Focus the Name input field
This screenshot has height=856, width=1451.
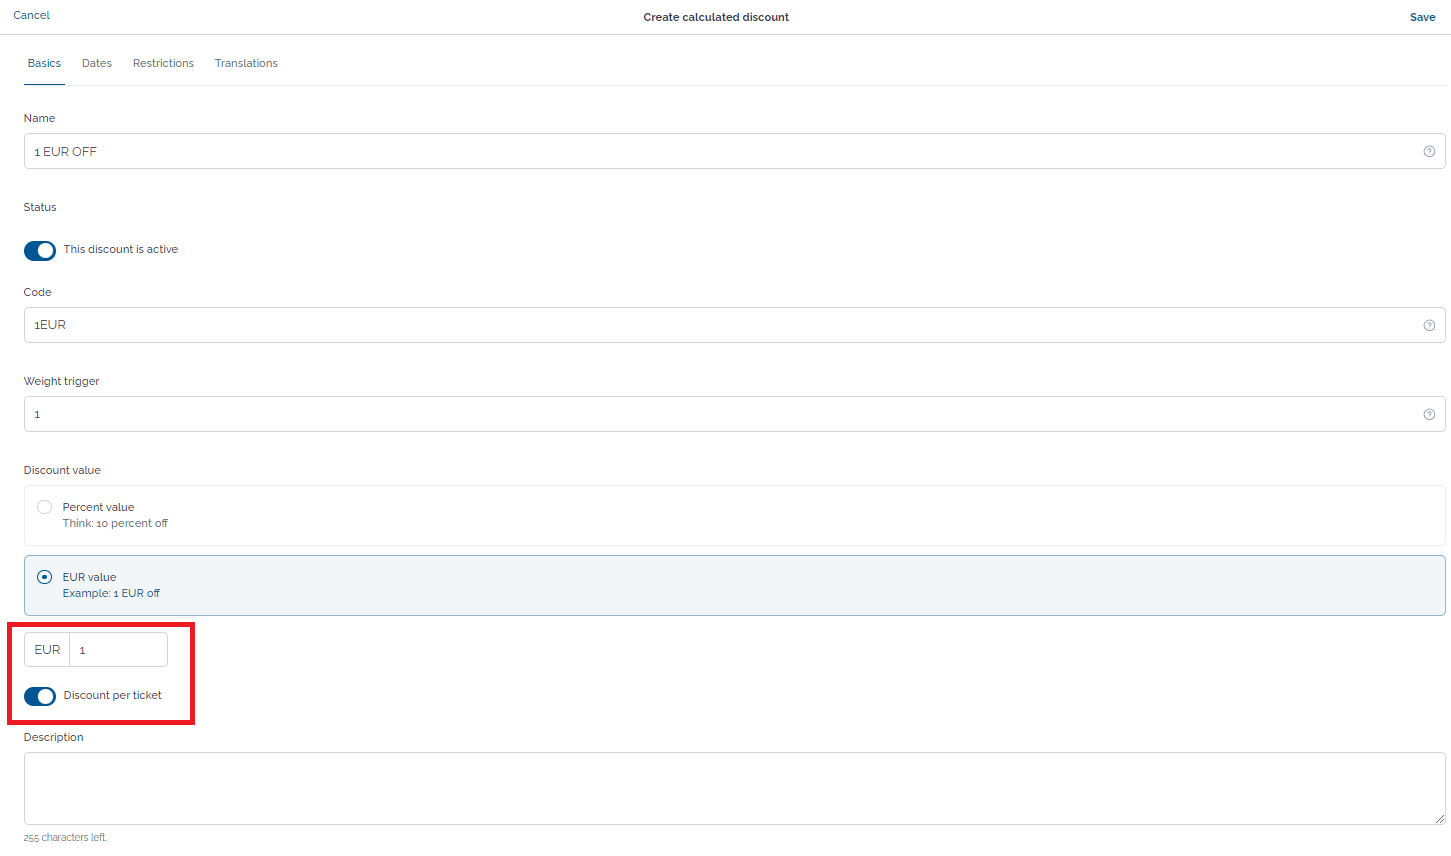tap(734, 151)
